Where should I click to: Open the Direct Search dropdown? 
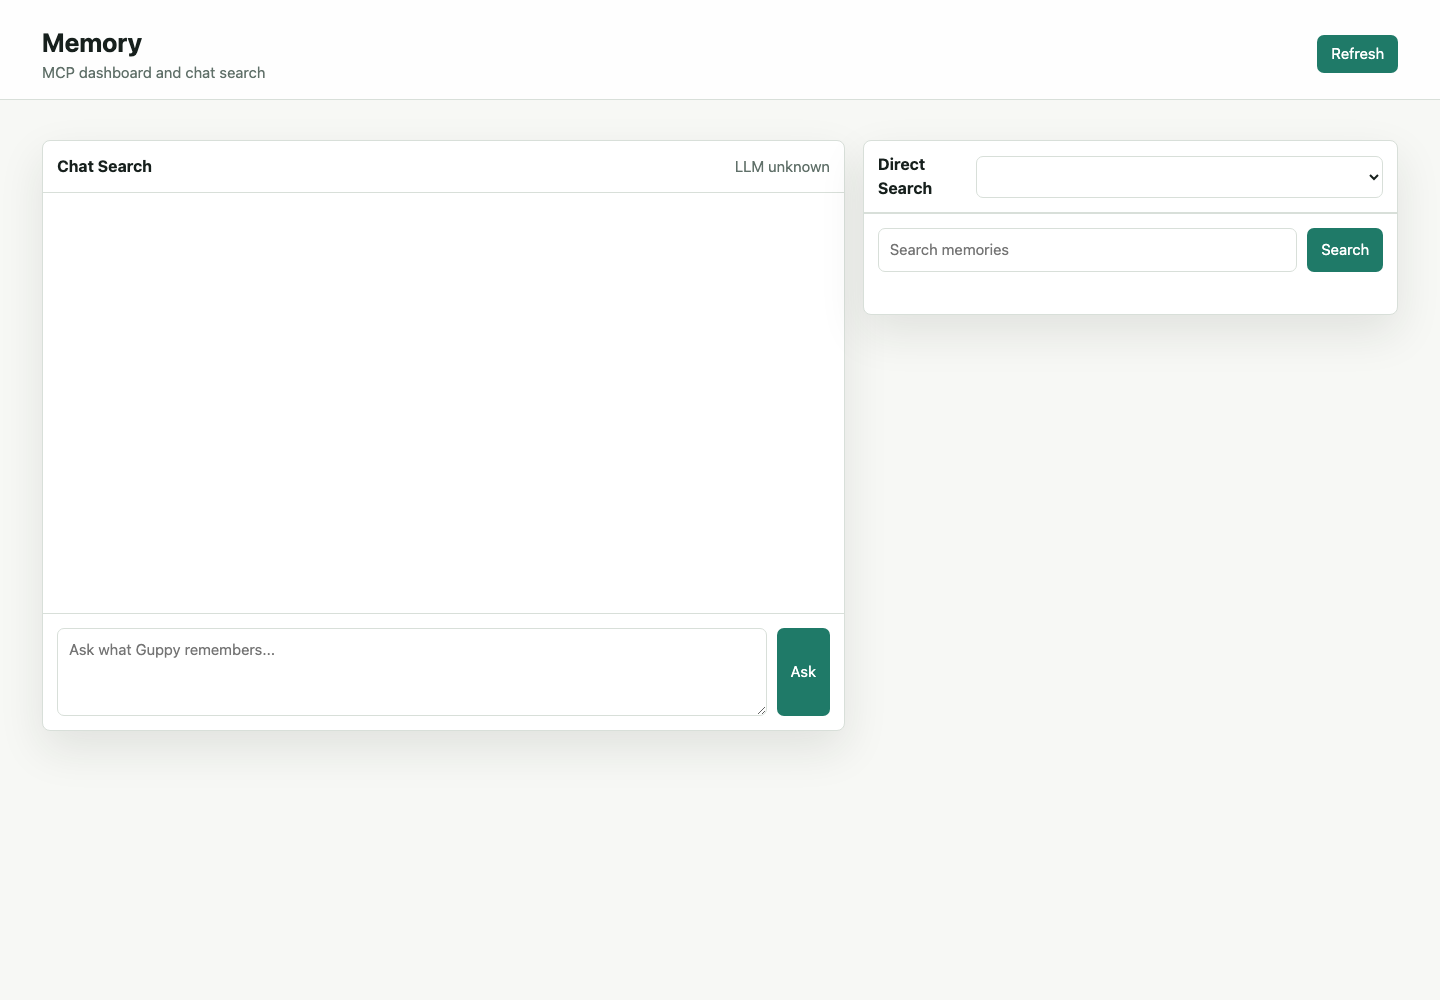coord(1179,177)
